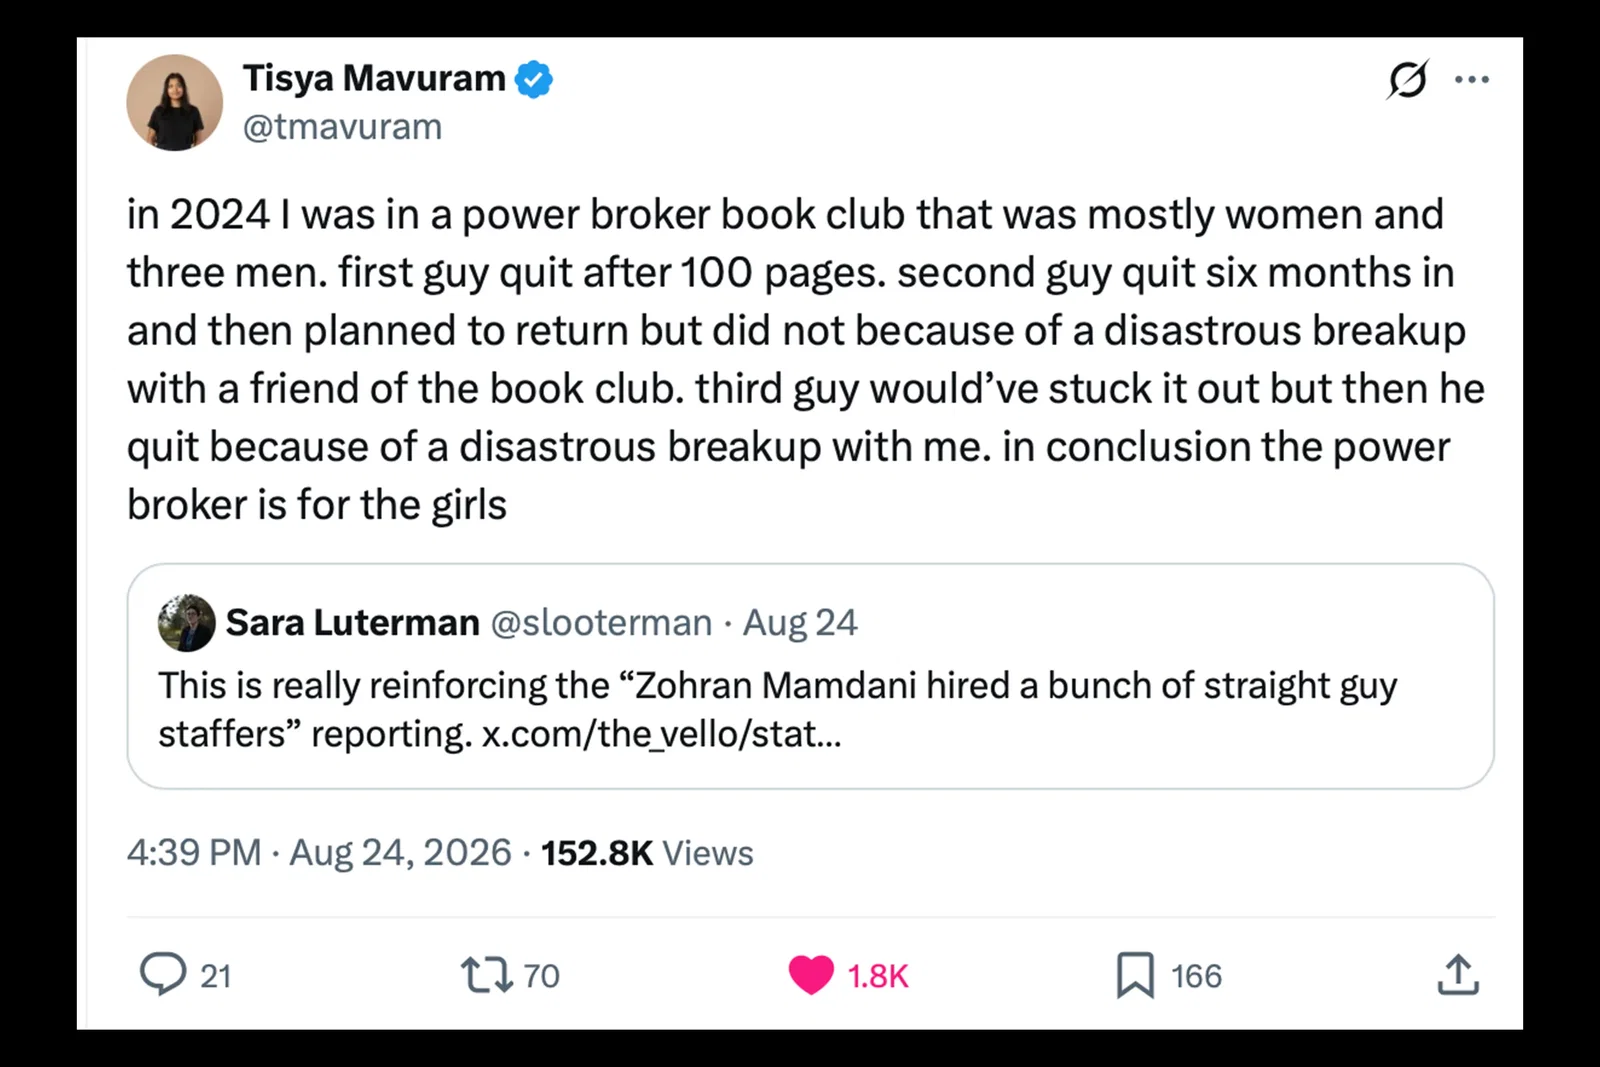Toggle the pink heart like button

(811, 975)
